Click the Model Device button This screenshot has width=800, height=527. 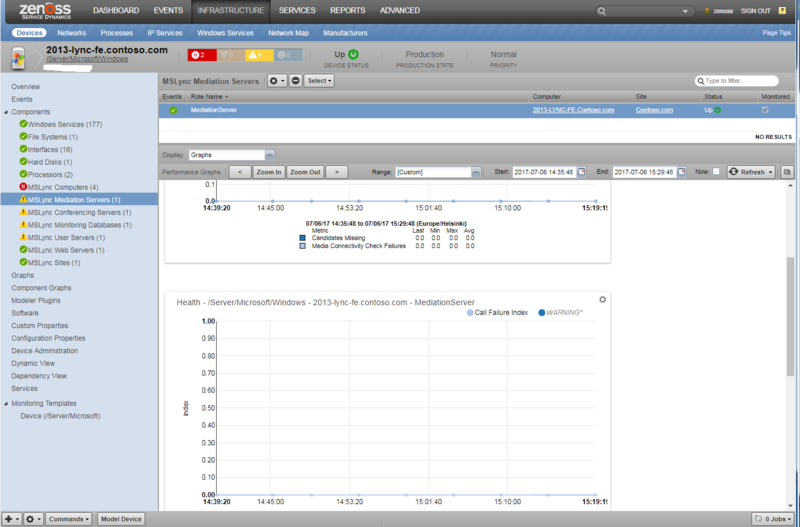(x=121, y=519)
